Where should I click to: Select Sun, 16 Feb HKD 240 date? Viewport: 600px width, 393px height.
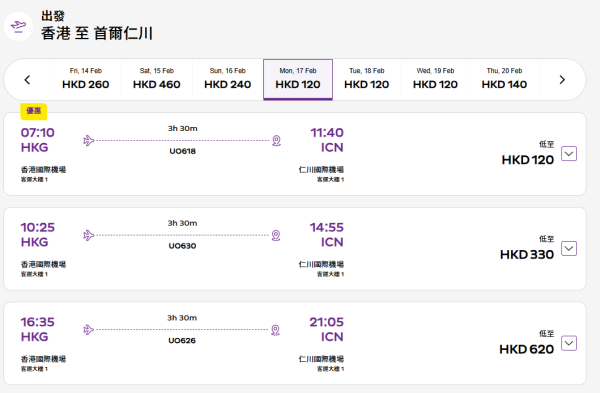click(228, 80)
